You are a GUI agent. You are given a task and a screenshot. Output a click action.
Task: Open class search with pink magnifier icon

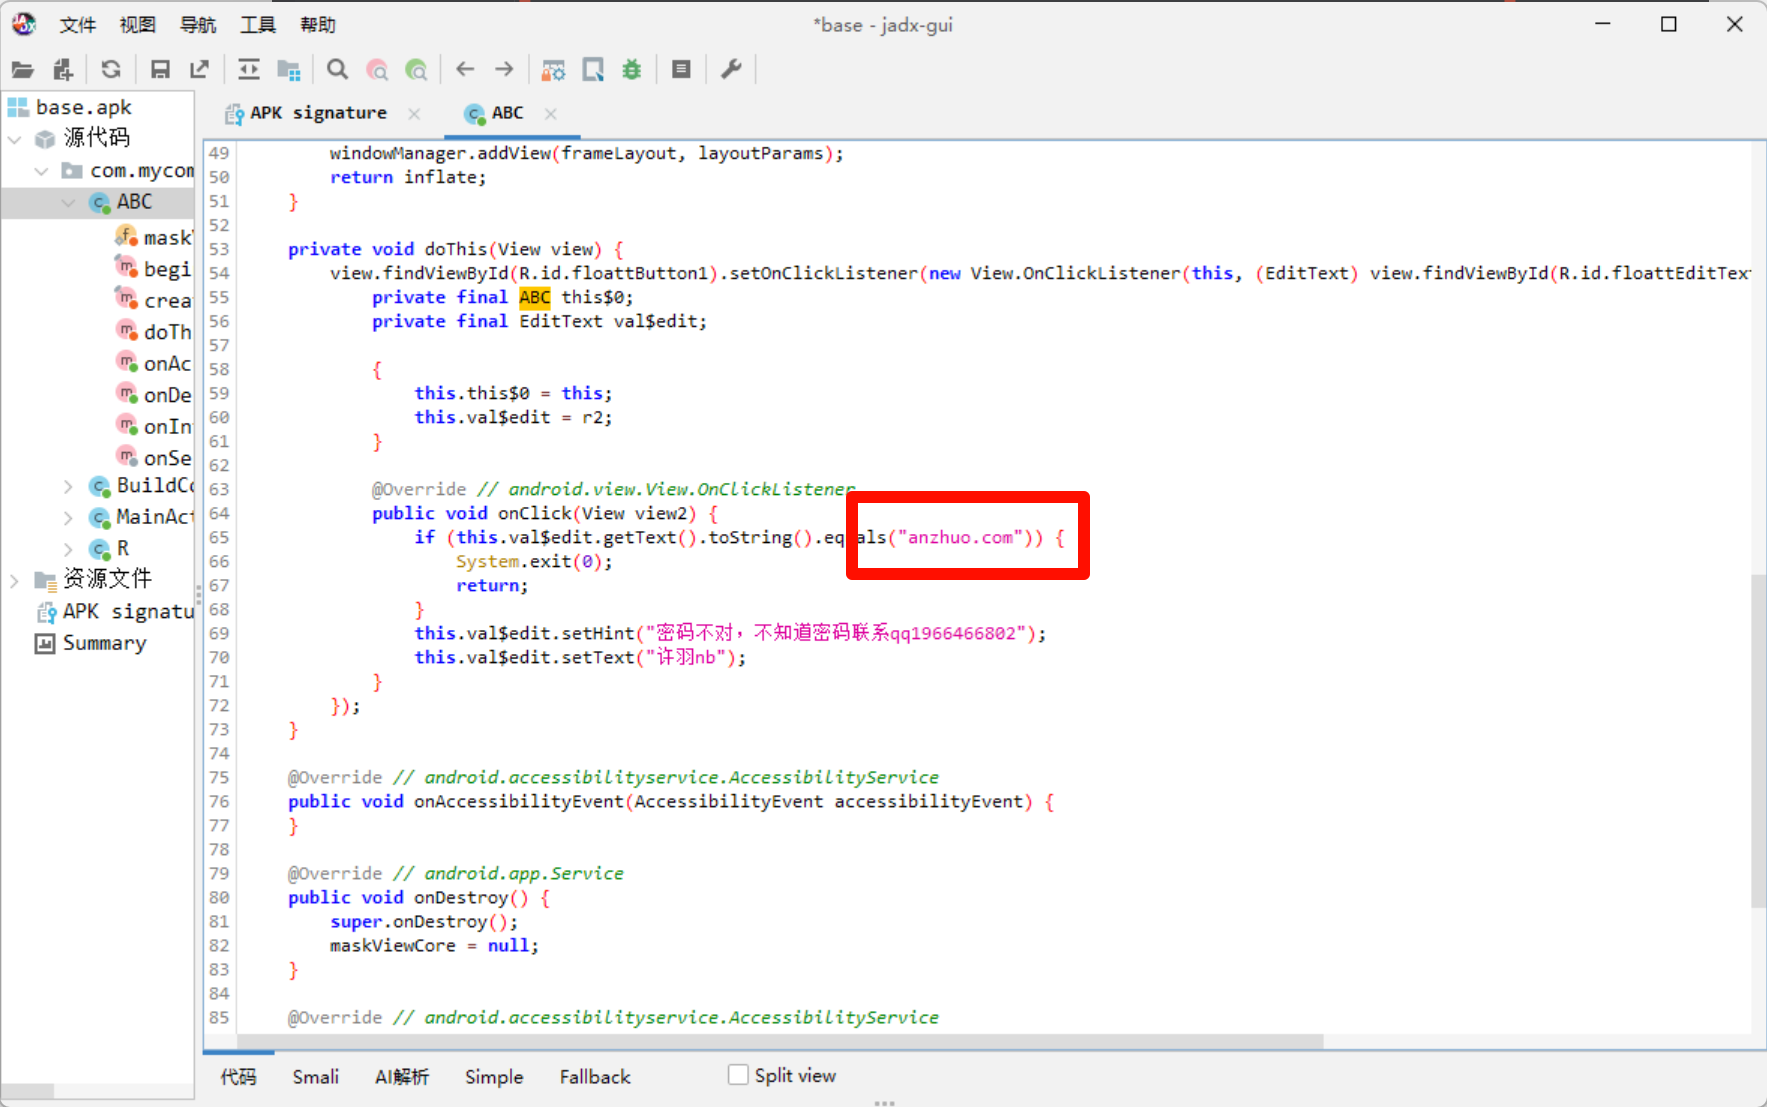(x=377, y=70)
